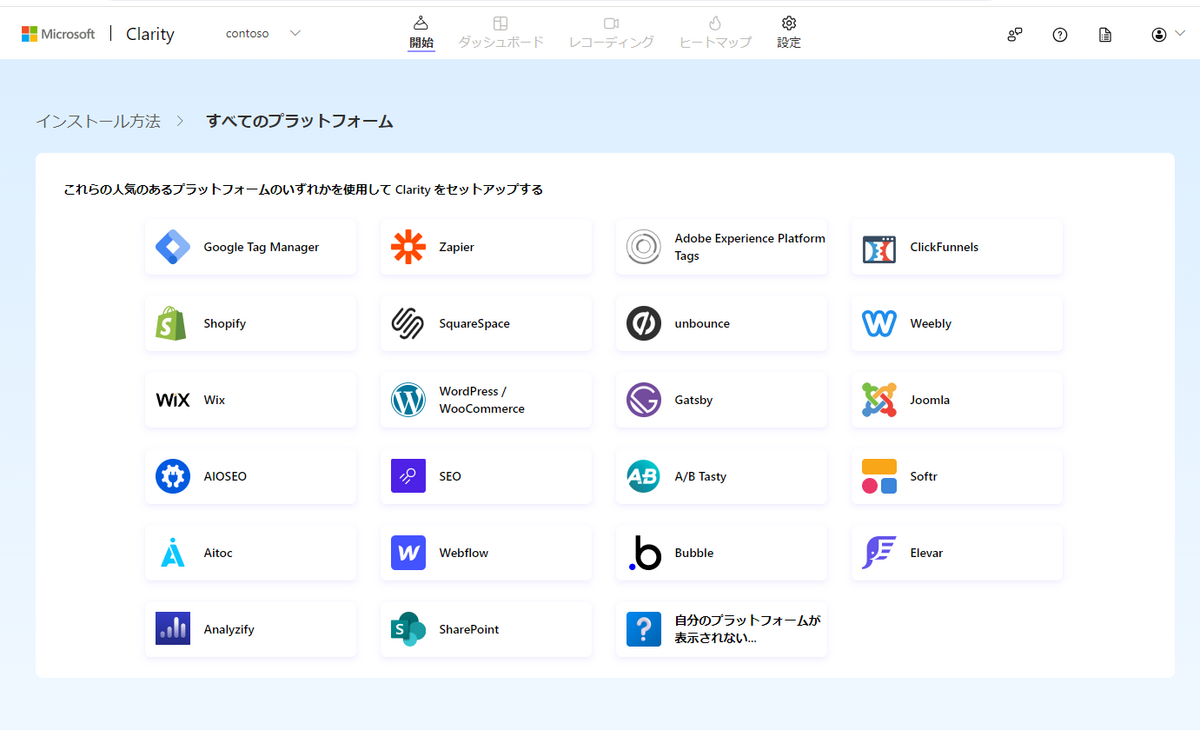Click the Adobe Experience Platform Tags icon
This screenshot has height=730, width=1200.
coord(643,247)
